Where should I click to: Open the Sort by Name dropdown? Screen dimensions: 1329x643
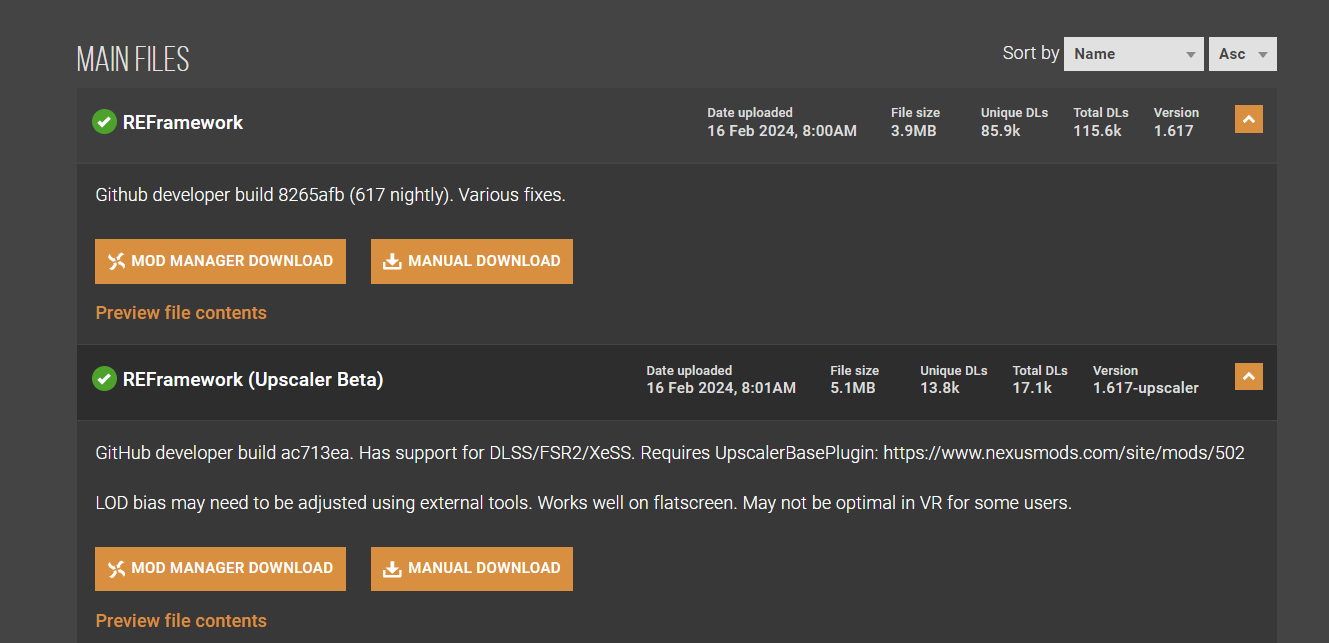[x=1134, y=54]
